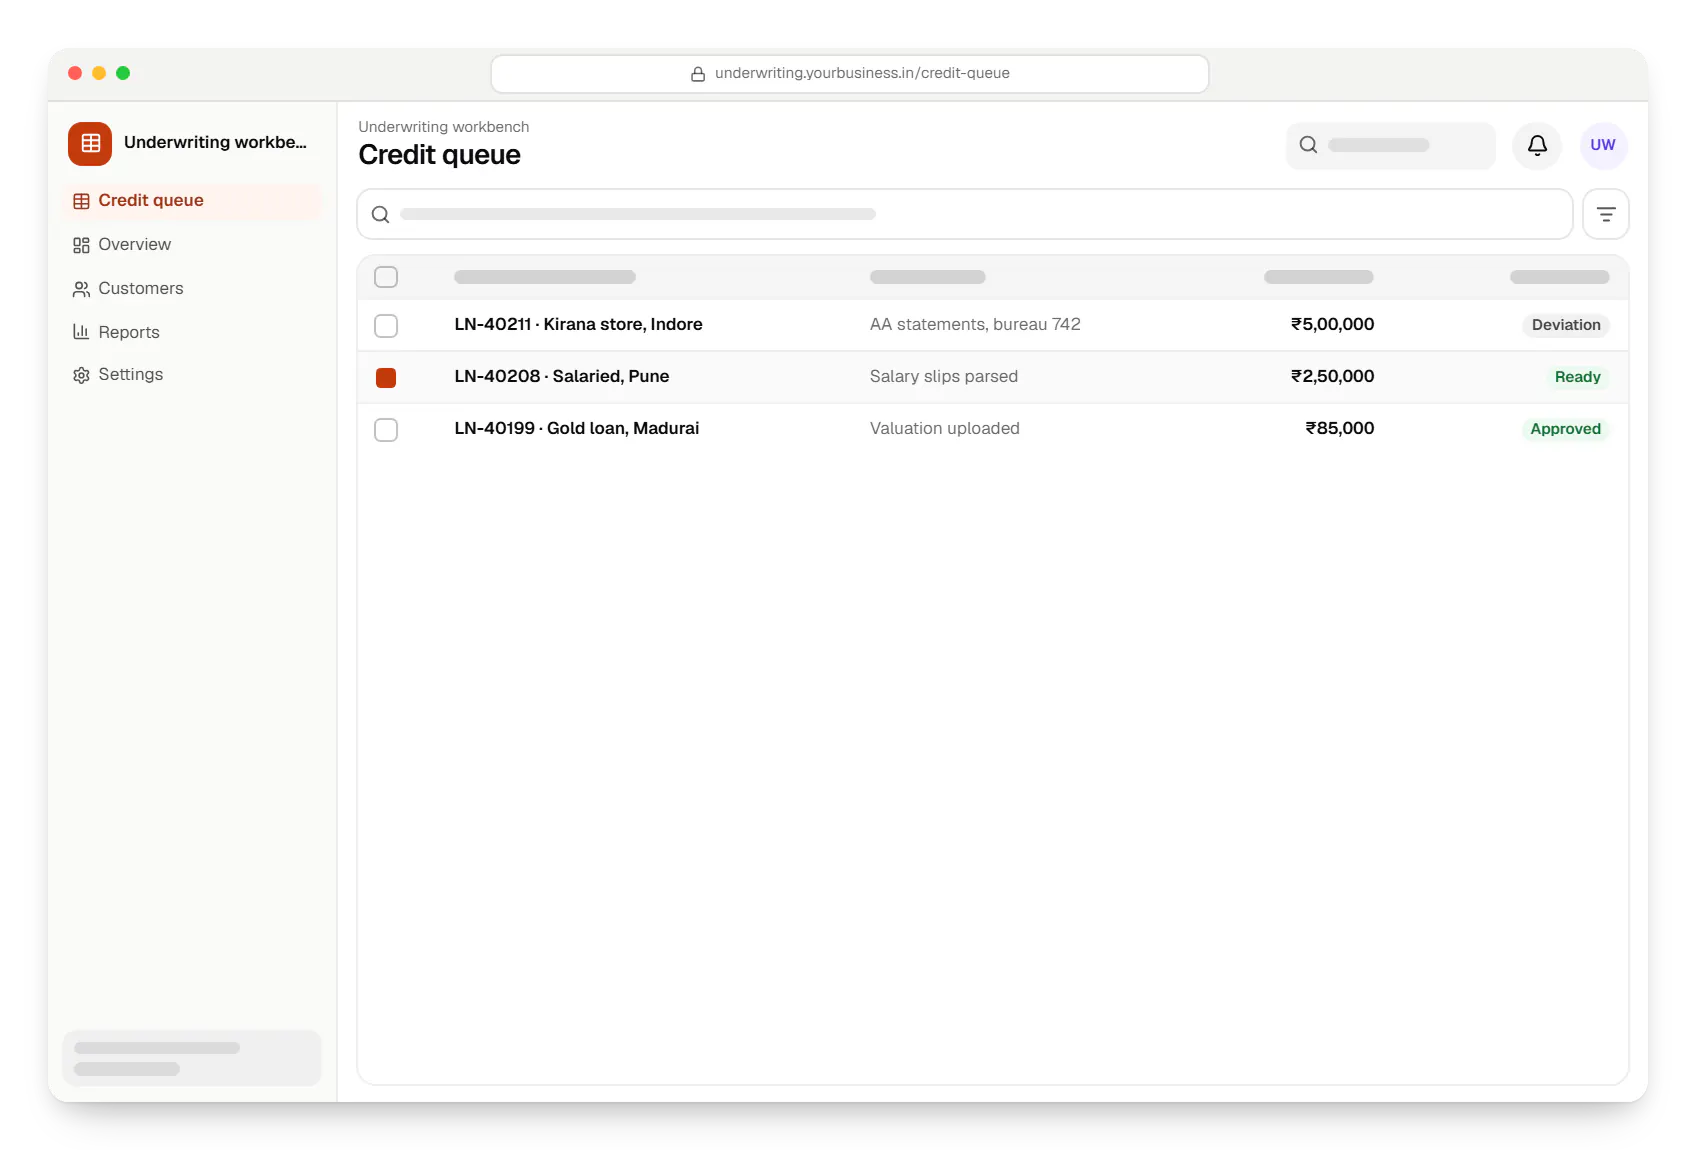Check the LN-40211 Kirana store row checkbox

(x=386, y=326)
